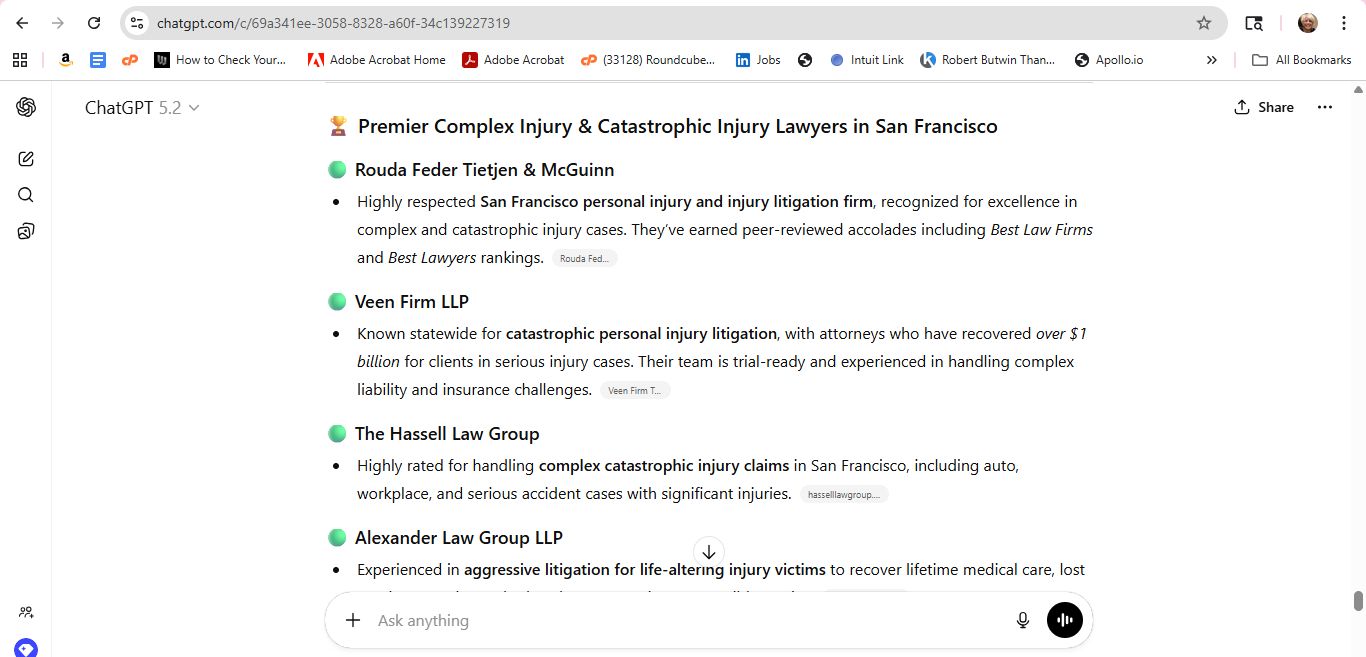Open the Chrome apps grid shortcut
This screenshot has height=657, width=1366.
pos(20,60)
